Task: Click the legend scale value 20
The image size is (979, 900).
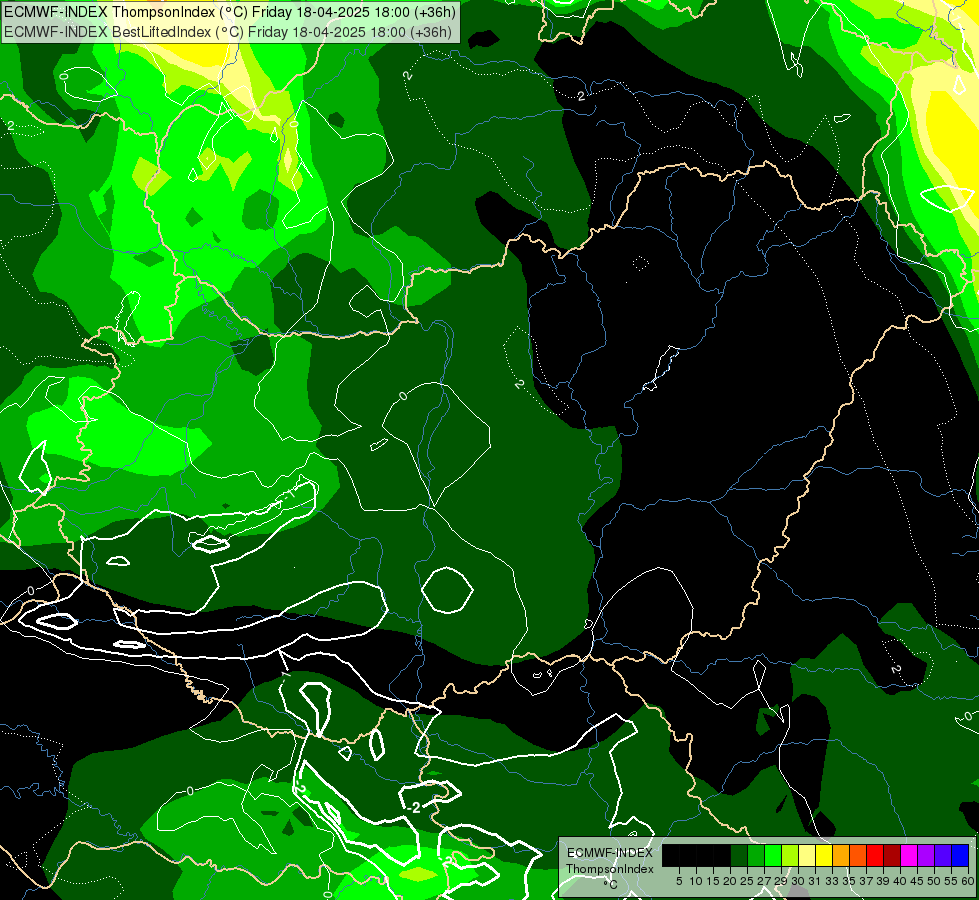Action: click(729, 881)
